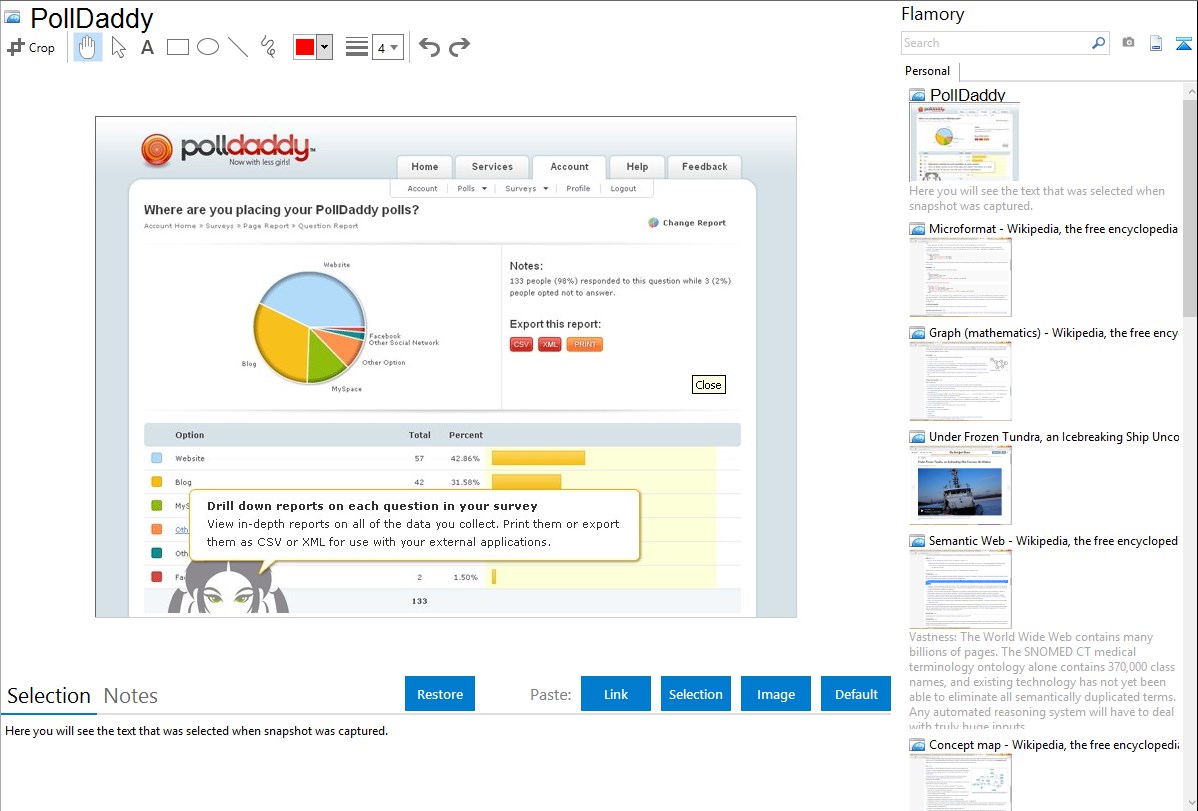Activate the hand pan tool
The height and width of the screenshot is (811, 1198).
88,47
